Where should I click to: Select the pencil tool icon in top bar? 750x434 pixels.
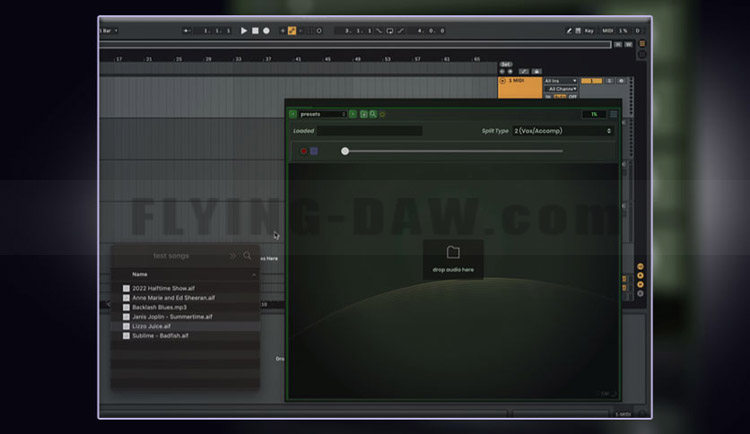tap(569, 31)
